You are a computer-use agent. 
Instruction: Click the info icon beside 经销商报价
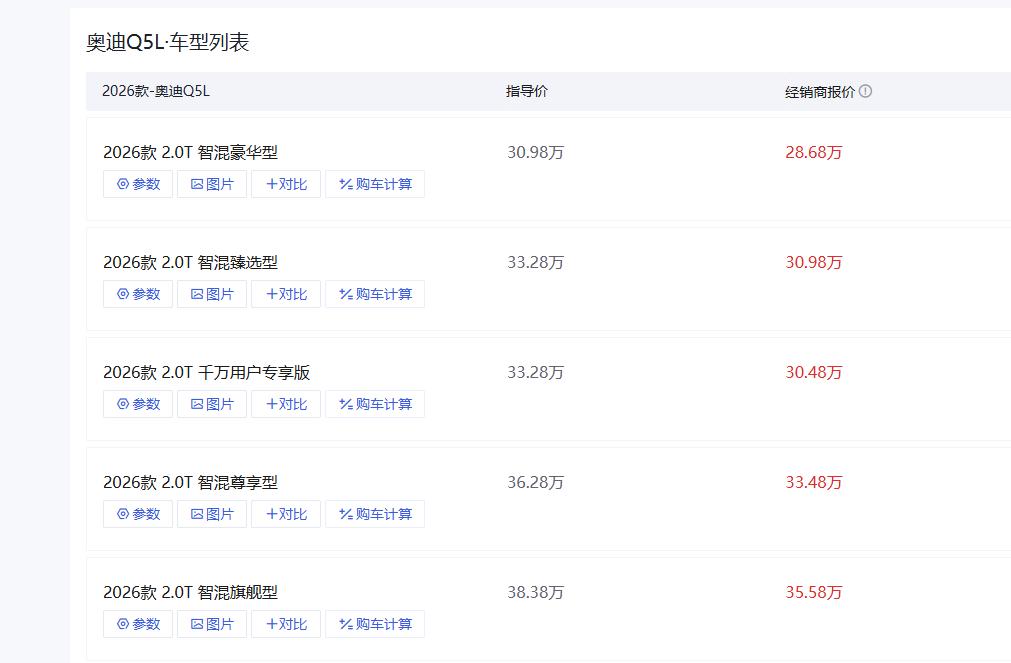865,91
